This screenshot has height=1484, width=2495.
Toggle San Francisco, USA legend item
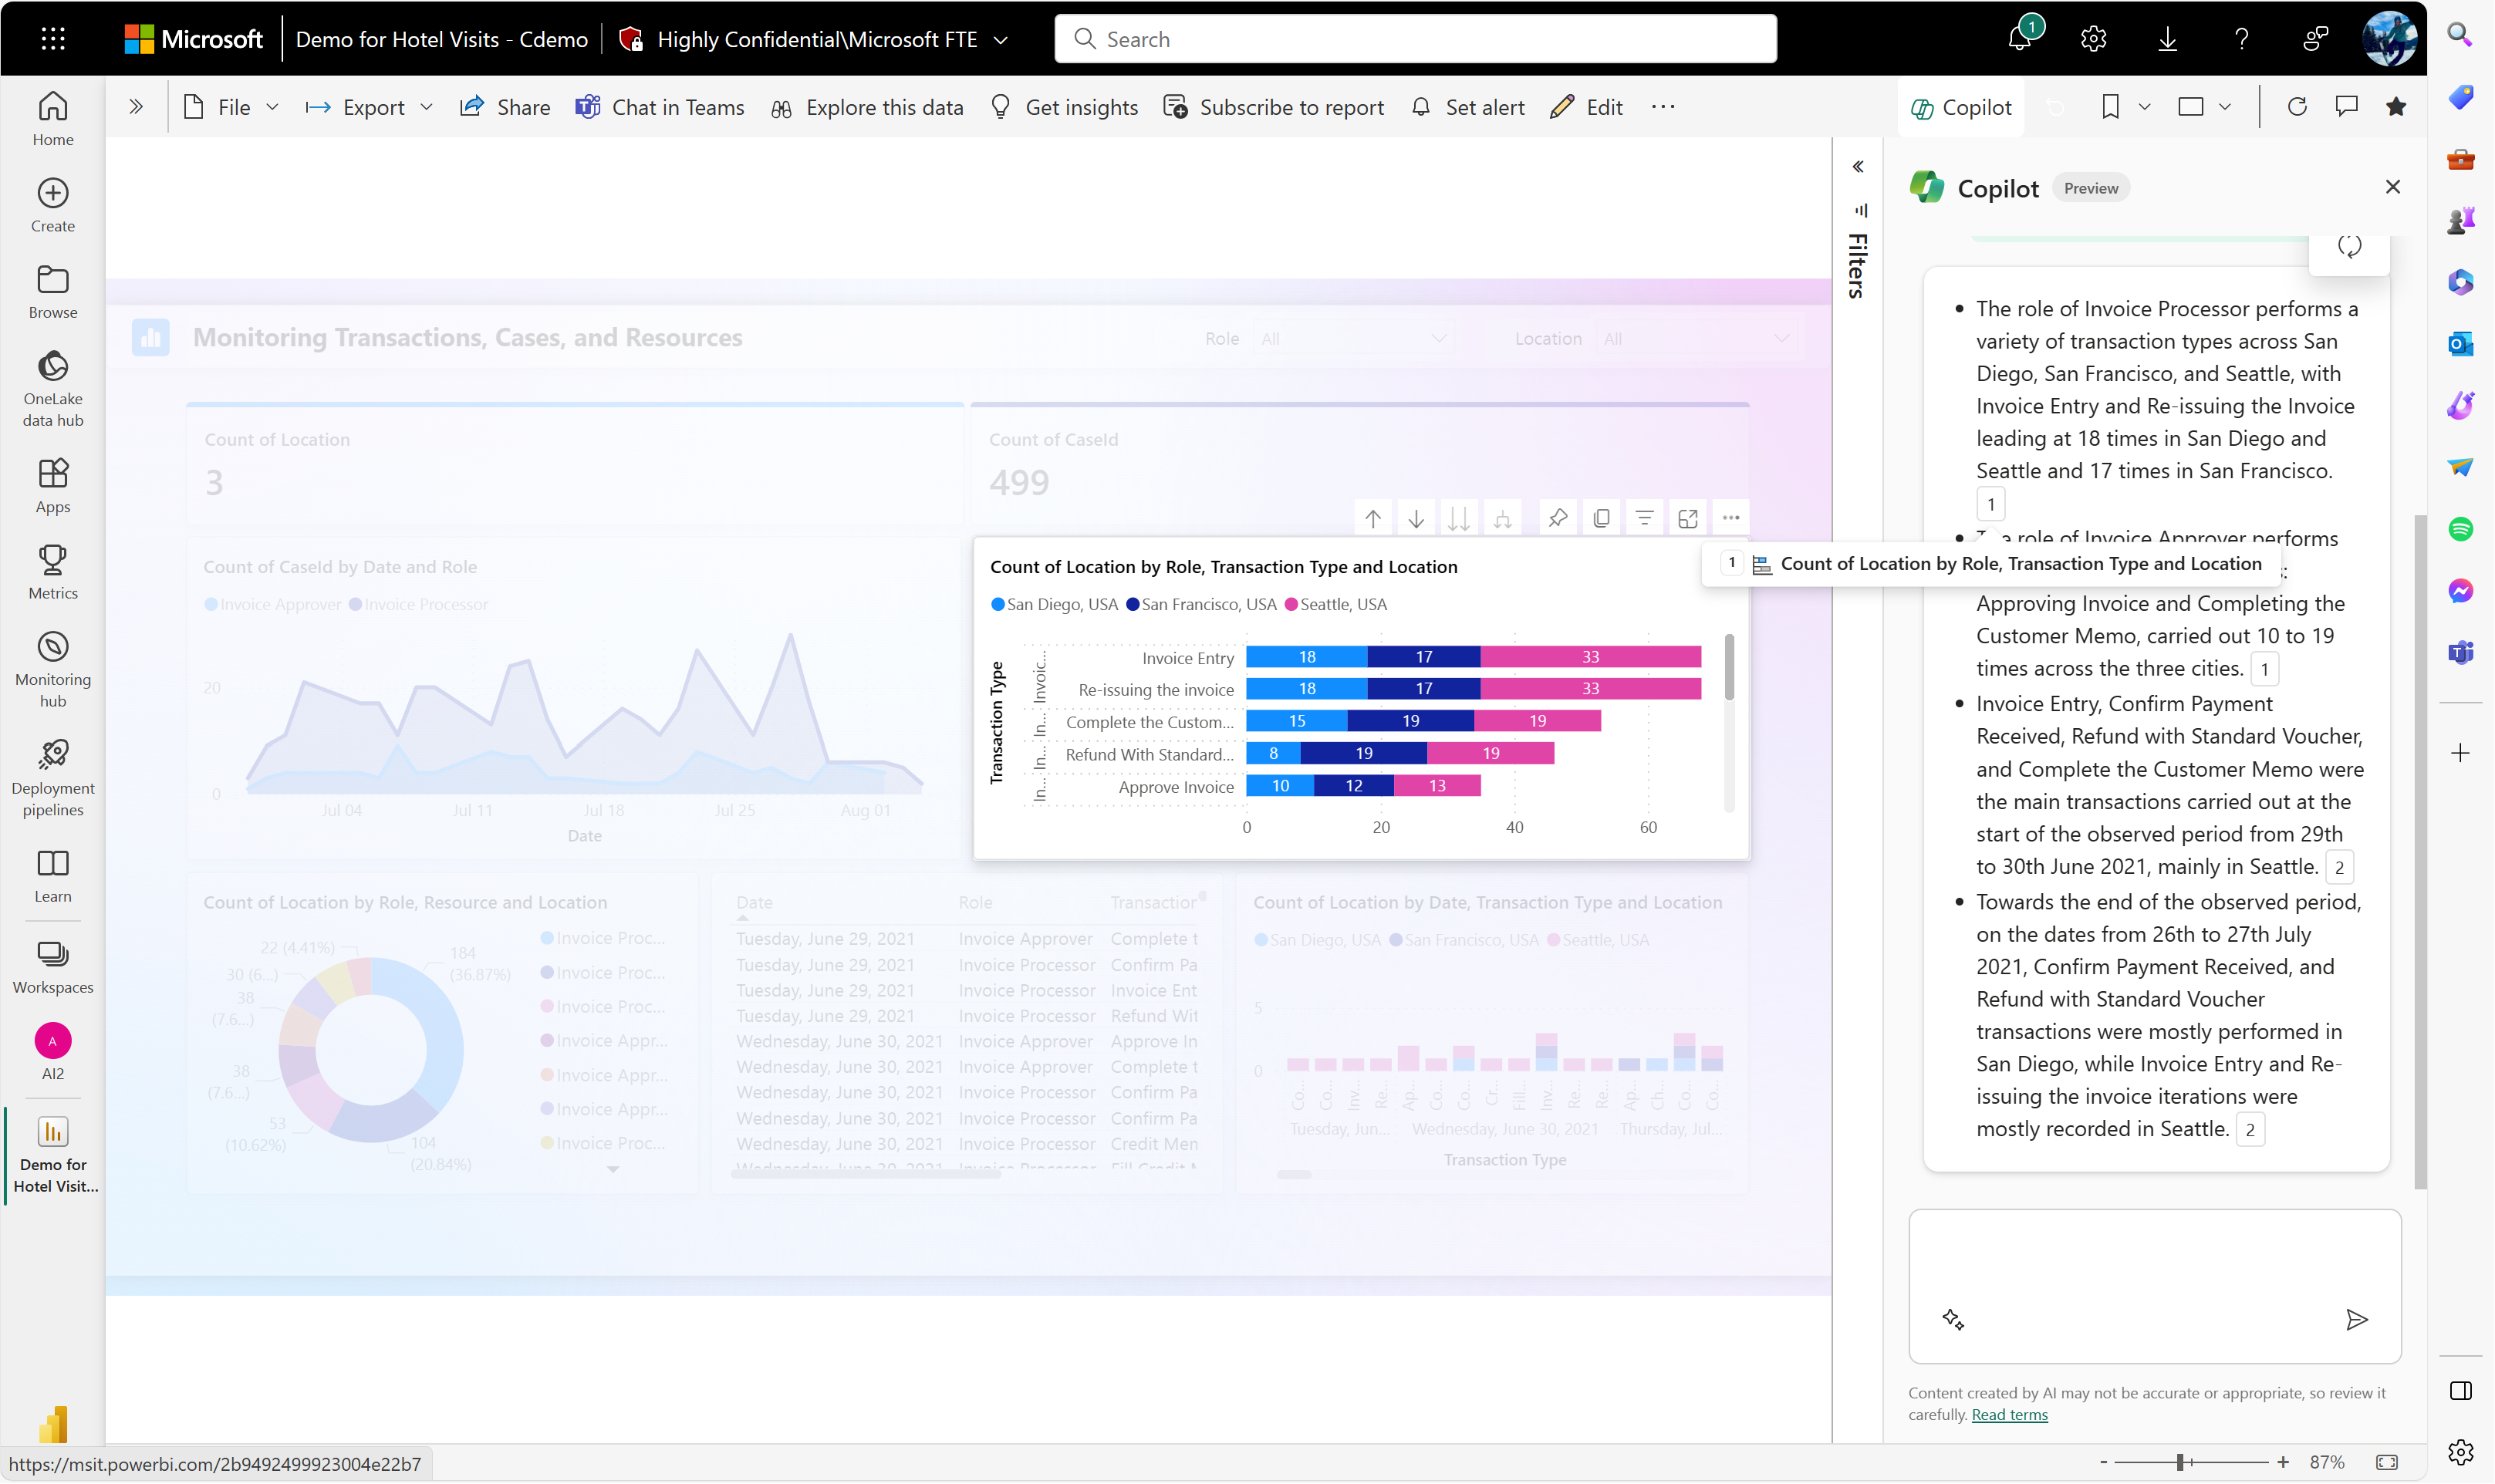(1201, 604)
